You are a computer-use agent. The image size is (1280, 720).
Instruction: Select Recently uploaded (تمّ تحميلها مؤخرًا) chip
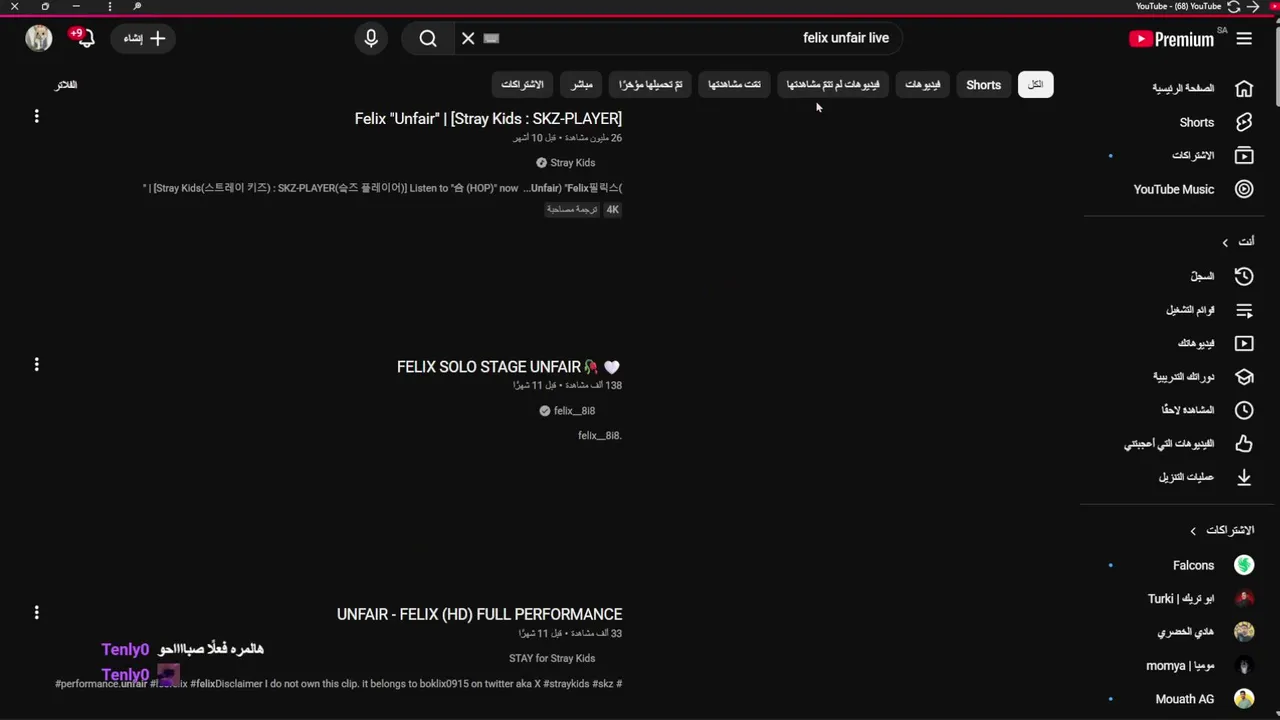650,85
